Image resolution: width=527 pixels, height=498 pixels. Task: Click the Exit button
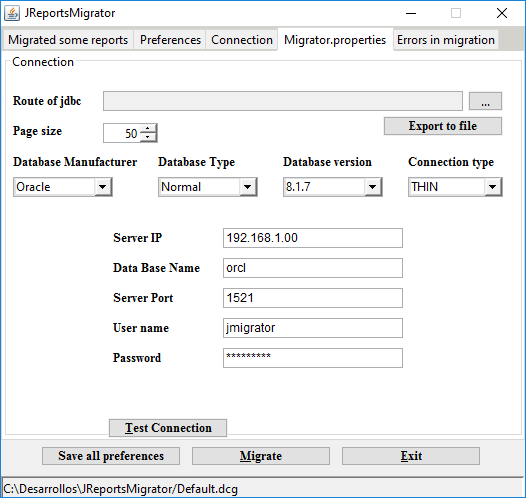tap(411, 456)
